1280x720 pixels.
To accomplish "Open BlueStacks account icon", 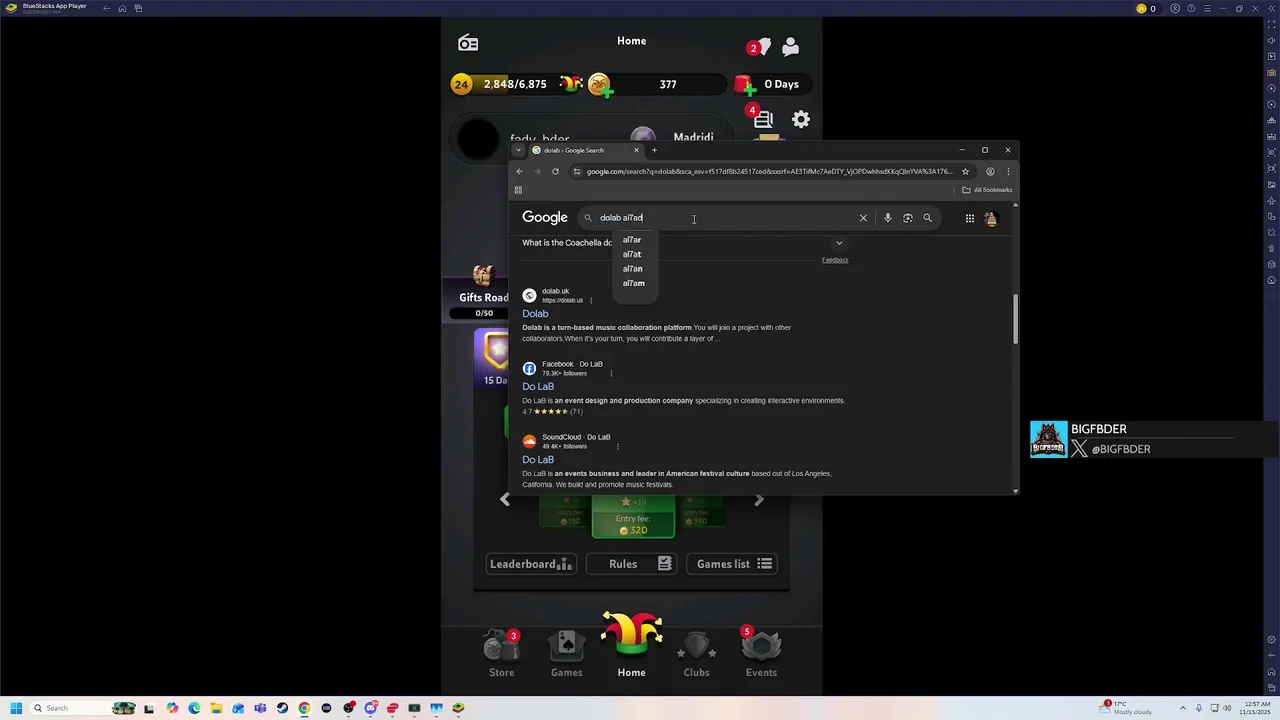I will tap(1176, 8).
